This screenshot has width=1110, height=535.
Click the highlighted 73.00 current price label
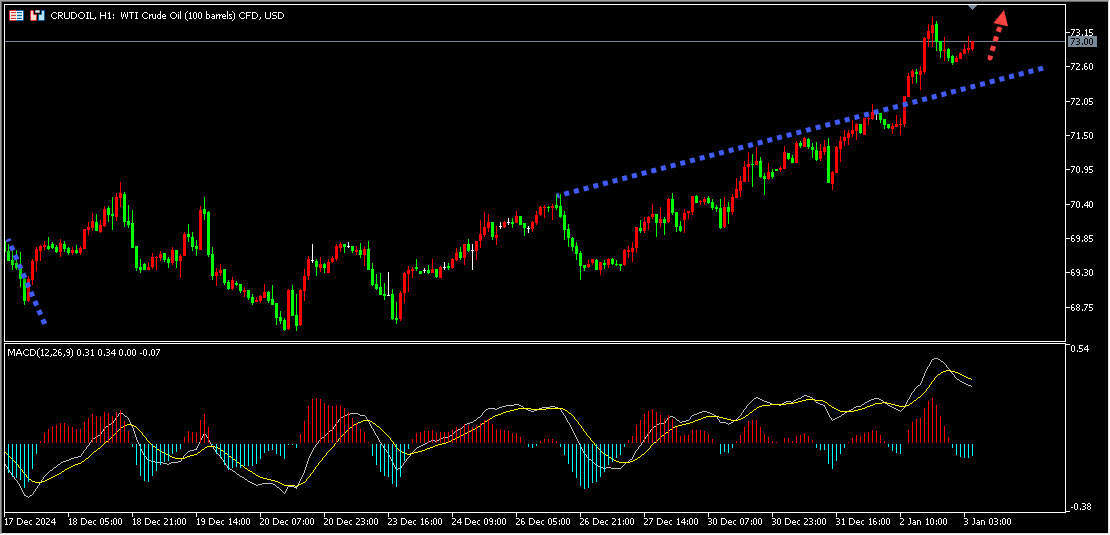pyautogui.click(x=1082, y=42)
